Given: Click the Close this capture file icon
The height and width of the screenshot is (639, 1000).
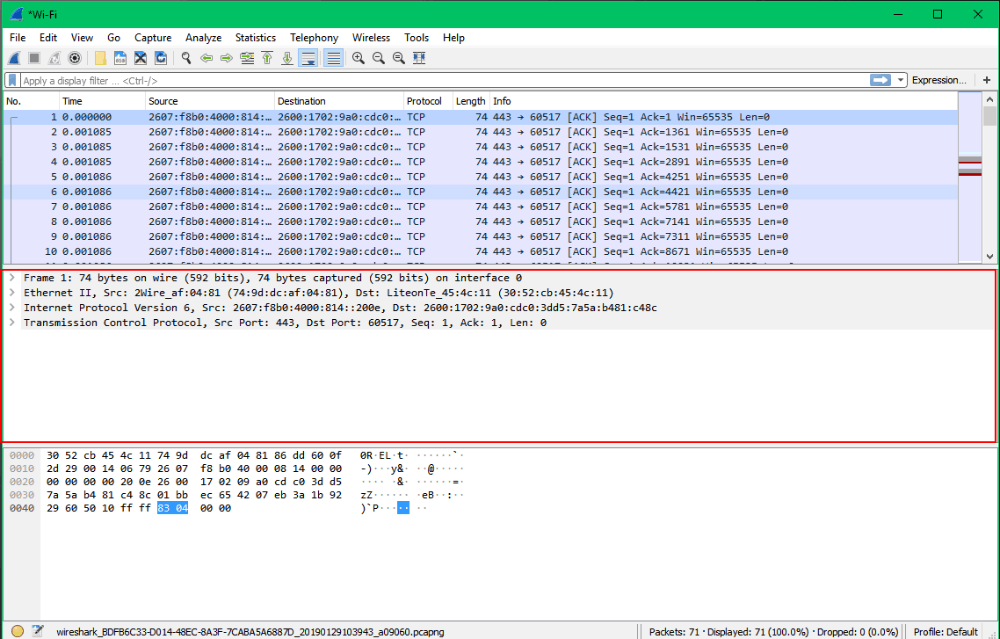Looking at the screenshot, I should click(x=140, y=58).
